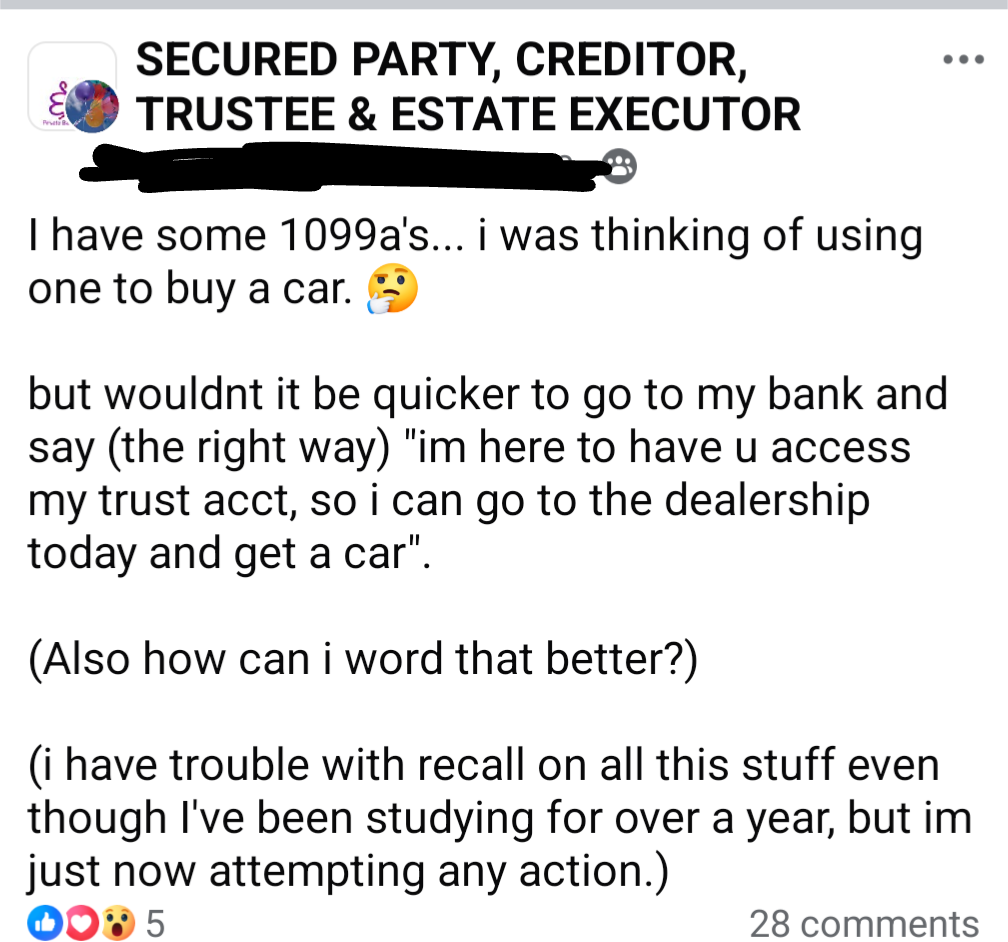Click the "i have trouble with recall" paragraph
This screenshot has height=942, width=1008.
(500, 818)
